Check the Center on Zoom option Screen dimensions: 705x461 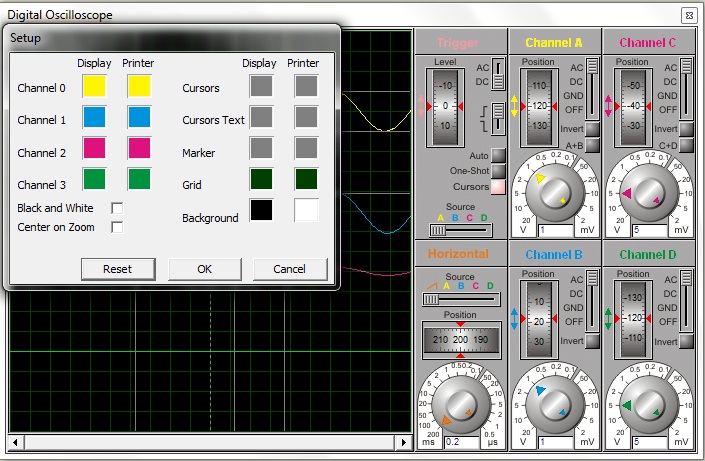tap(117, 227)
